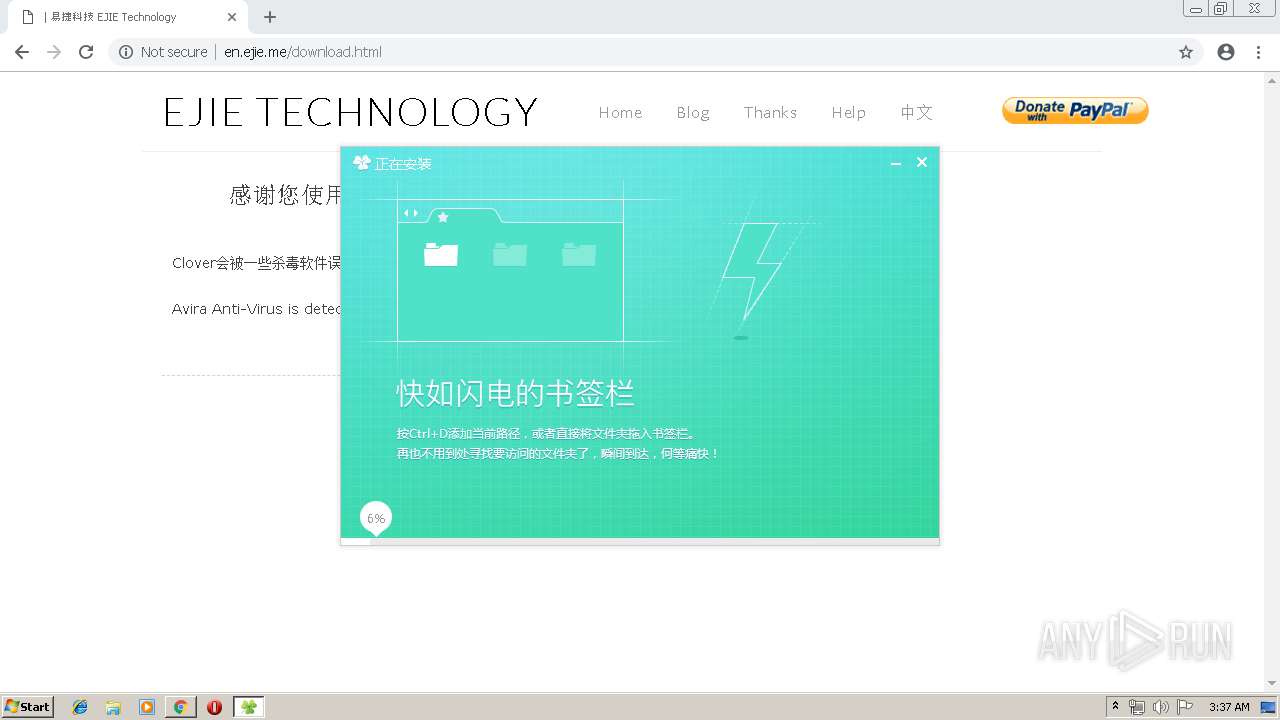Open a new browser tab
The height and width of the screenshot is (720, 1280).
pos(270,17)
